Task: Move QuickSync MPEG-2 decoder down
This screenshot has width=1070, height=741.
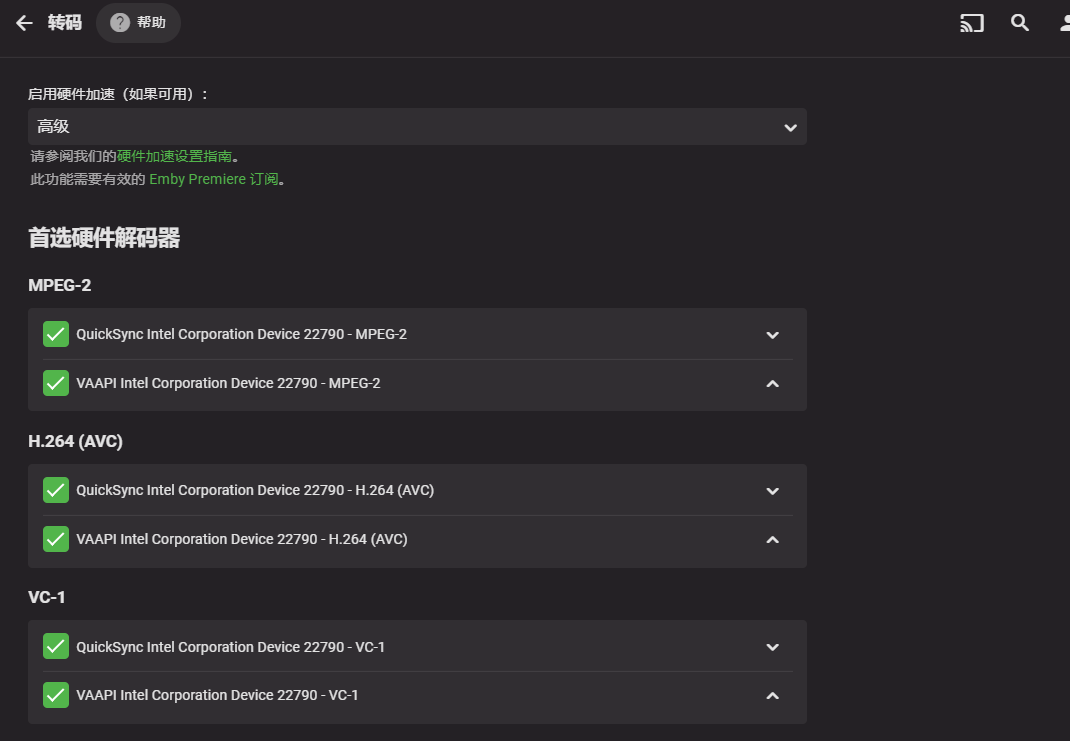Action: point(772,335)
